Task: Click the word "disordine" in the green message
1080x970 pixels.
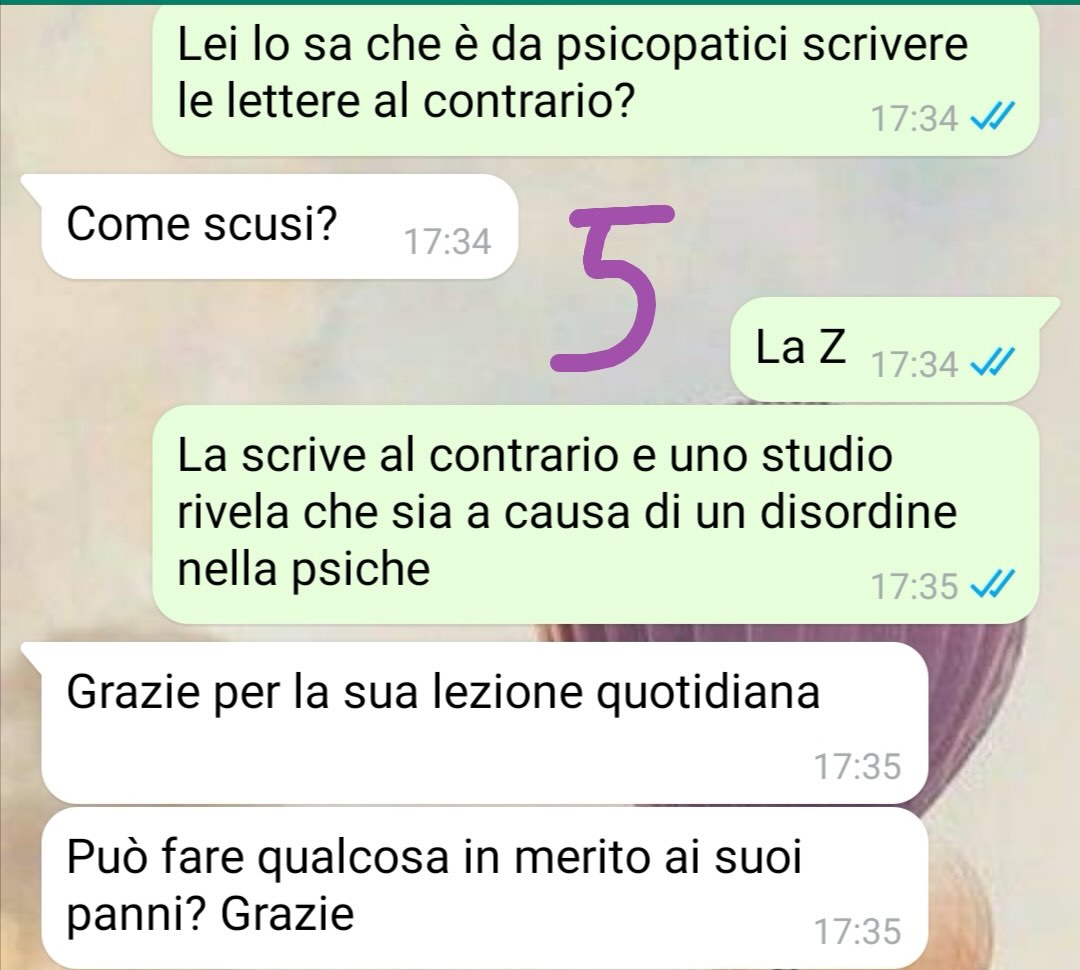Action: point(858,512)
